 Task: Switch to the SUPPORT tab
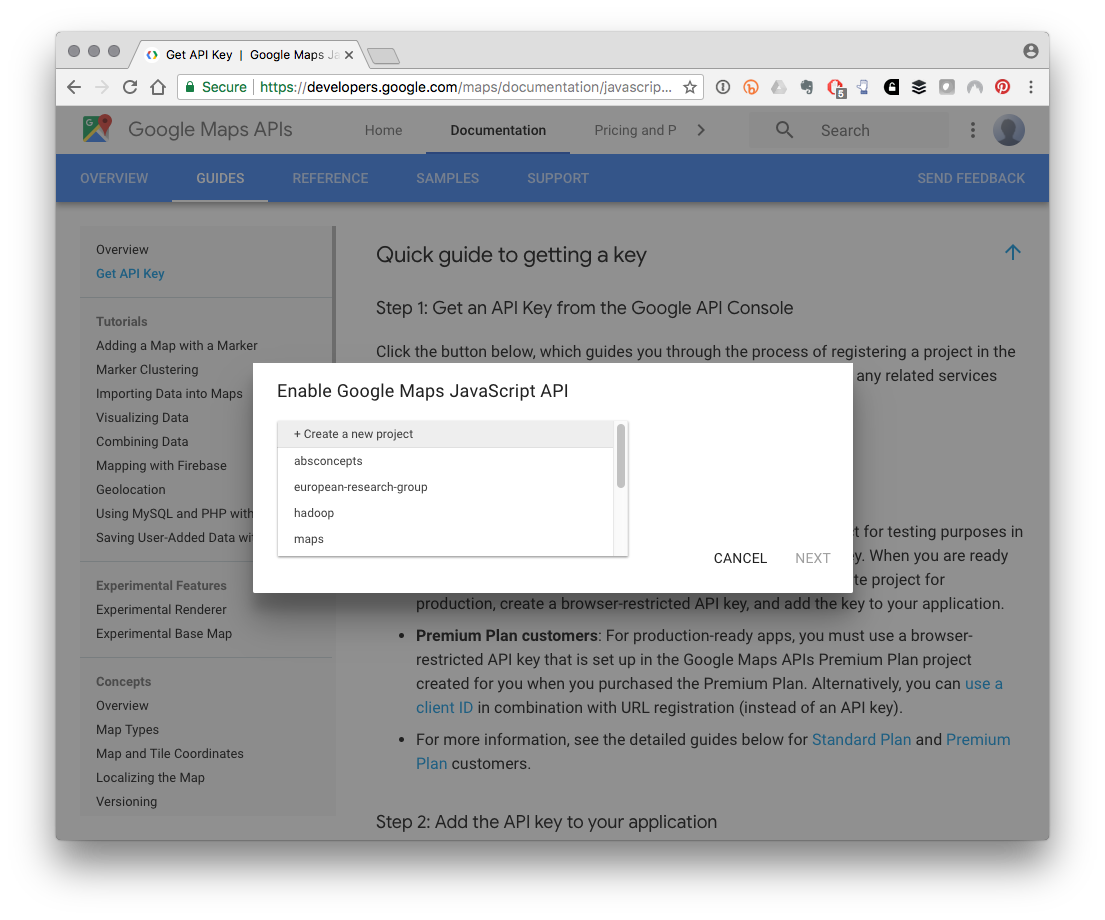pyautogui.click(x=558, y=178)
